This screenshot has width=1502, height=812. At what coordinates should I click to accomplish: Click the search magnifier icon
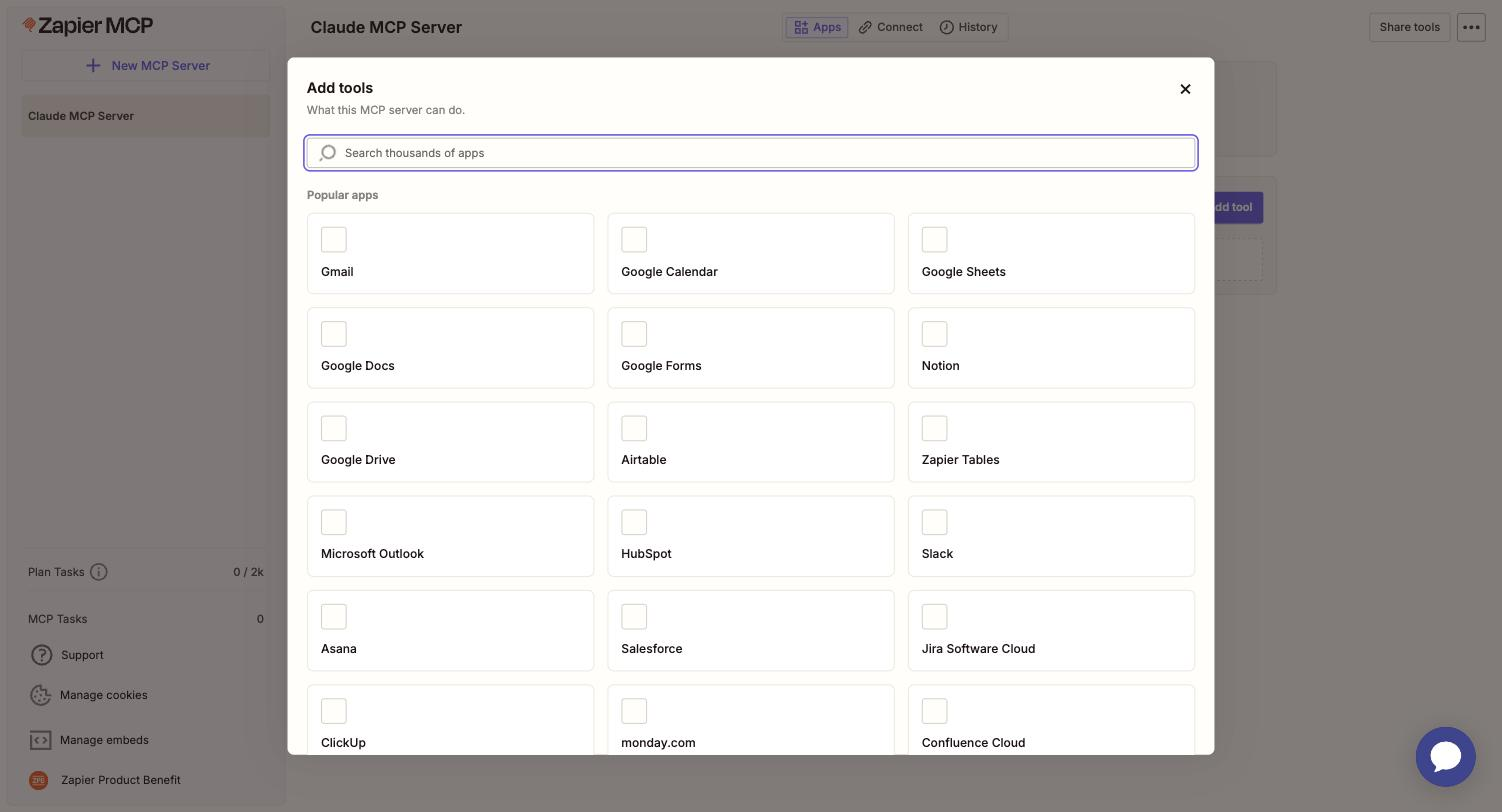(x=328, y=153)
